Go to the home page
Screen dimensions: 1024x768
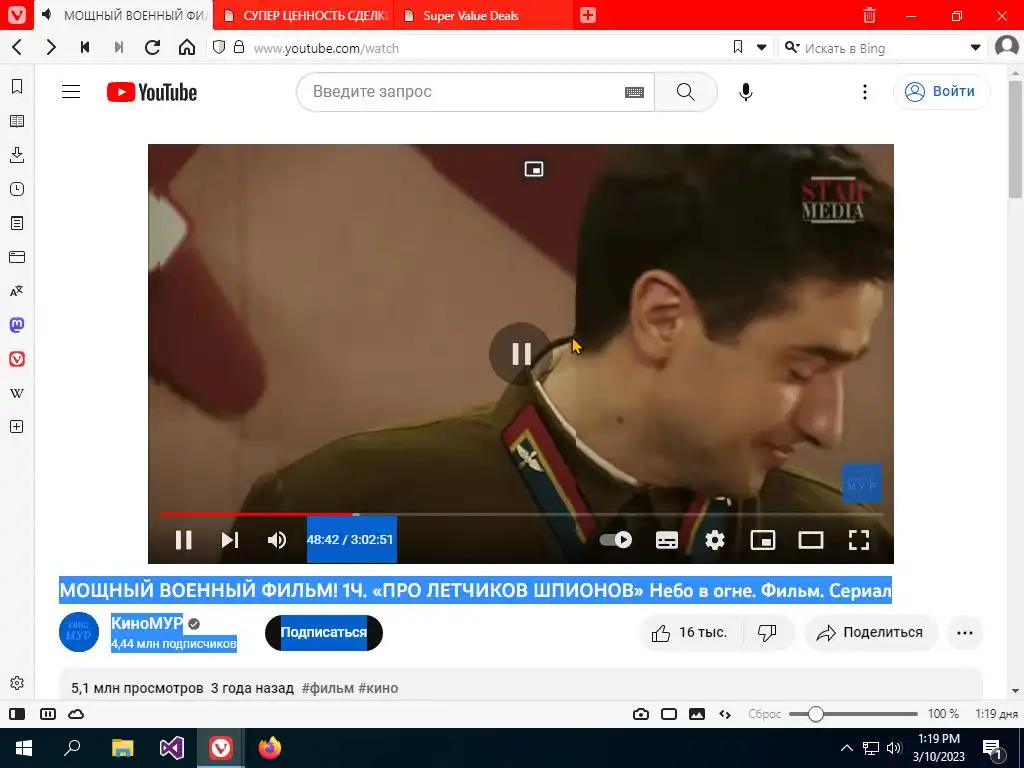tap(187, 47)
